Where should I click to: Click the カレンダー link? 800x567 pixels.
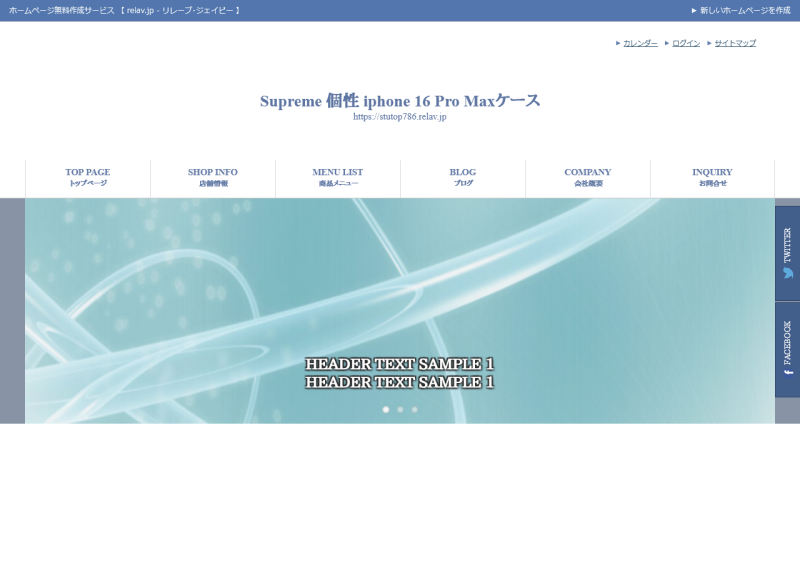[x=640, y=43]
